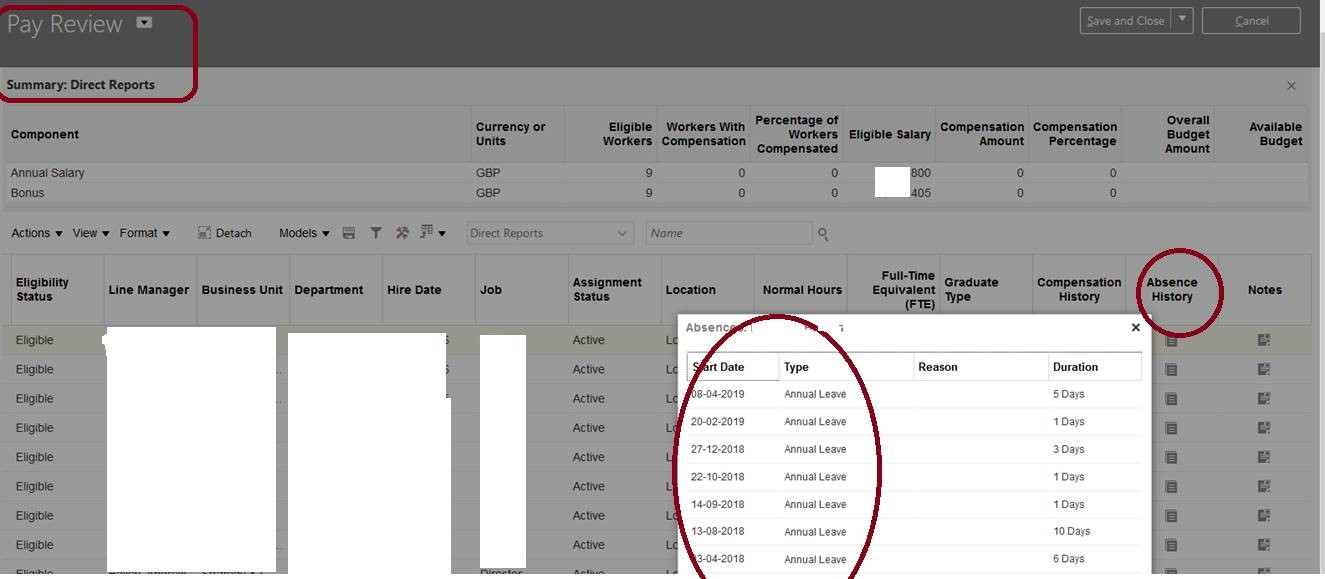Sort by Start Date column in popup
The image size is (1325, 579).
[733, 367]
